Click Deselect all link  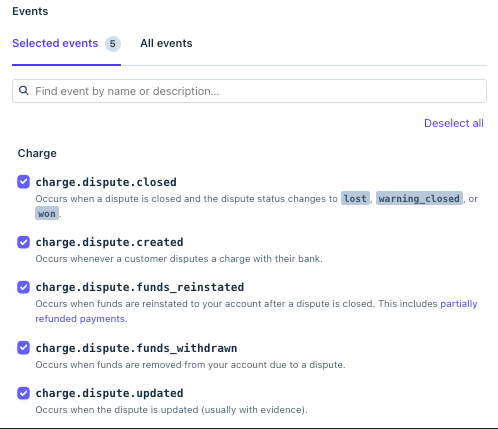[x=454, y=123]
